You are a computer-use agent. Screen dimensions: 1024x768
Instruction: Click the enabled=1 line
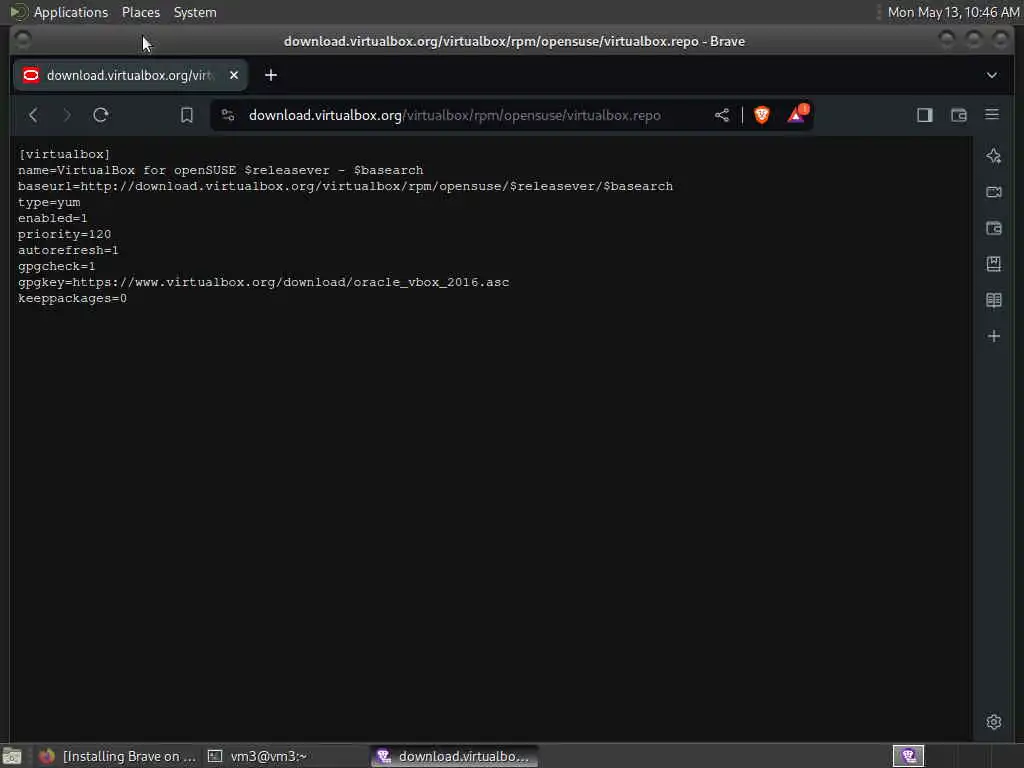point(53,218)
